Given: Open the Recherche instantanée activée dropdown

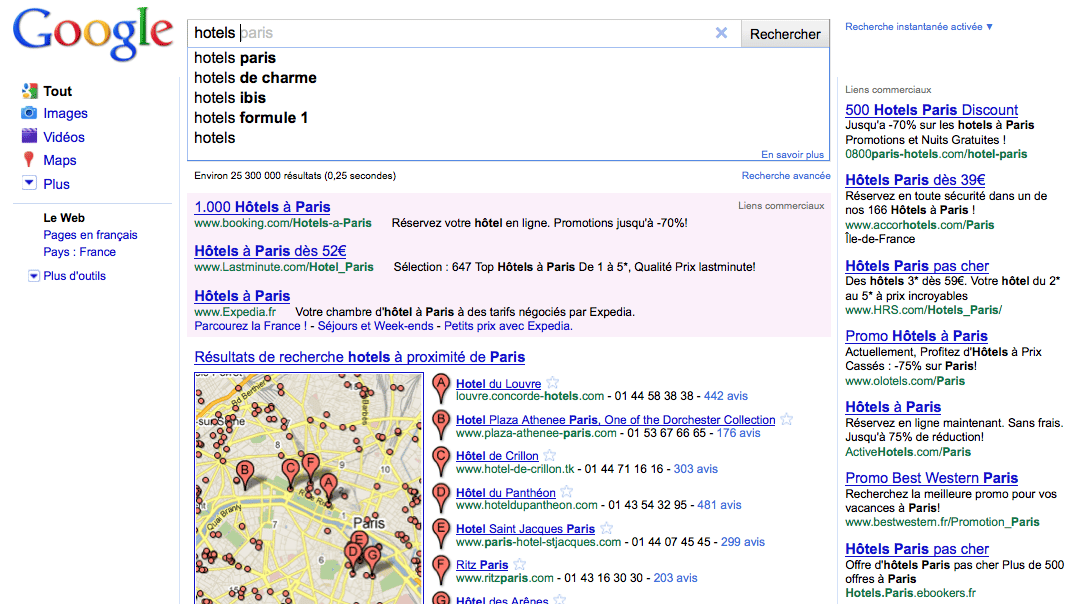Looking at the screenshot, I should [x=919, y=27].
